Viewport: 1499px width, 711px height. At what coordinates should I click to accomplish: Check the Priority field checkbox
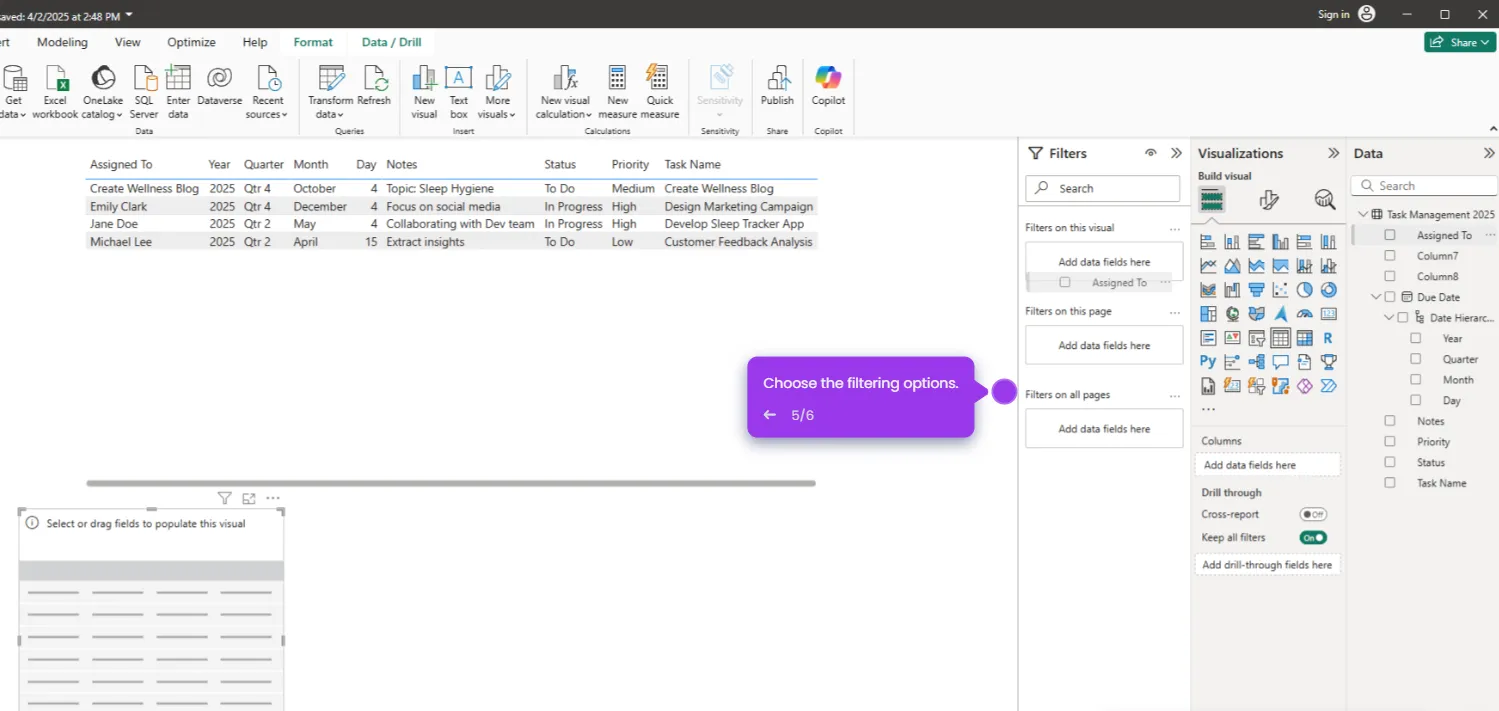tap(1389, 442)
